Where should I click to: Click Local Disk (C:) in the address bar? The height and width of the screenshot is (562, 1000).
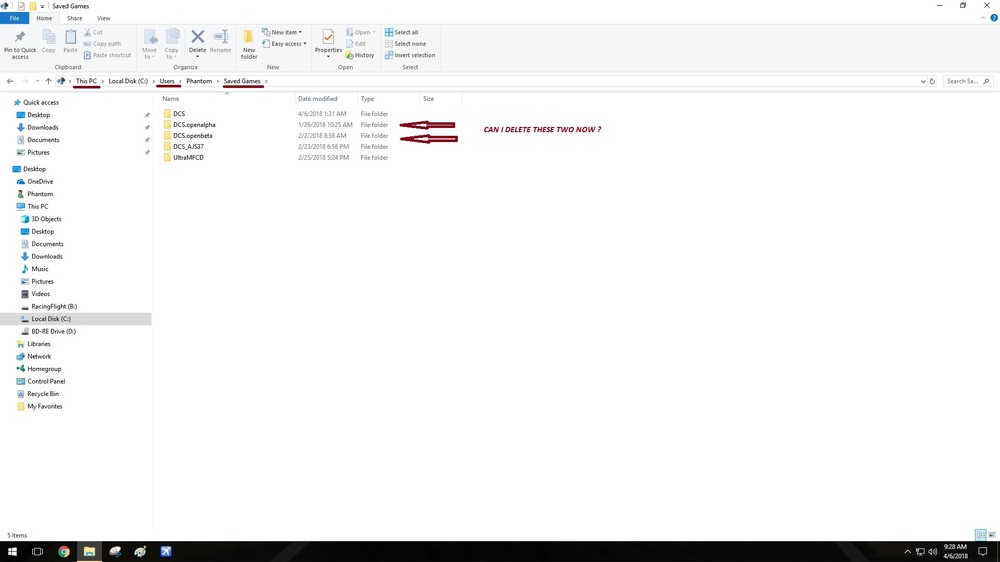pos(128,81)
